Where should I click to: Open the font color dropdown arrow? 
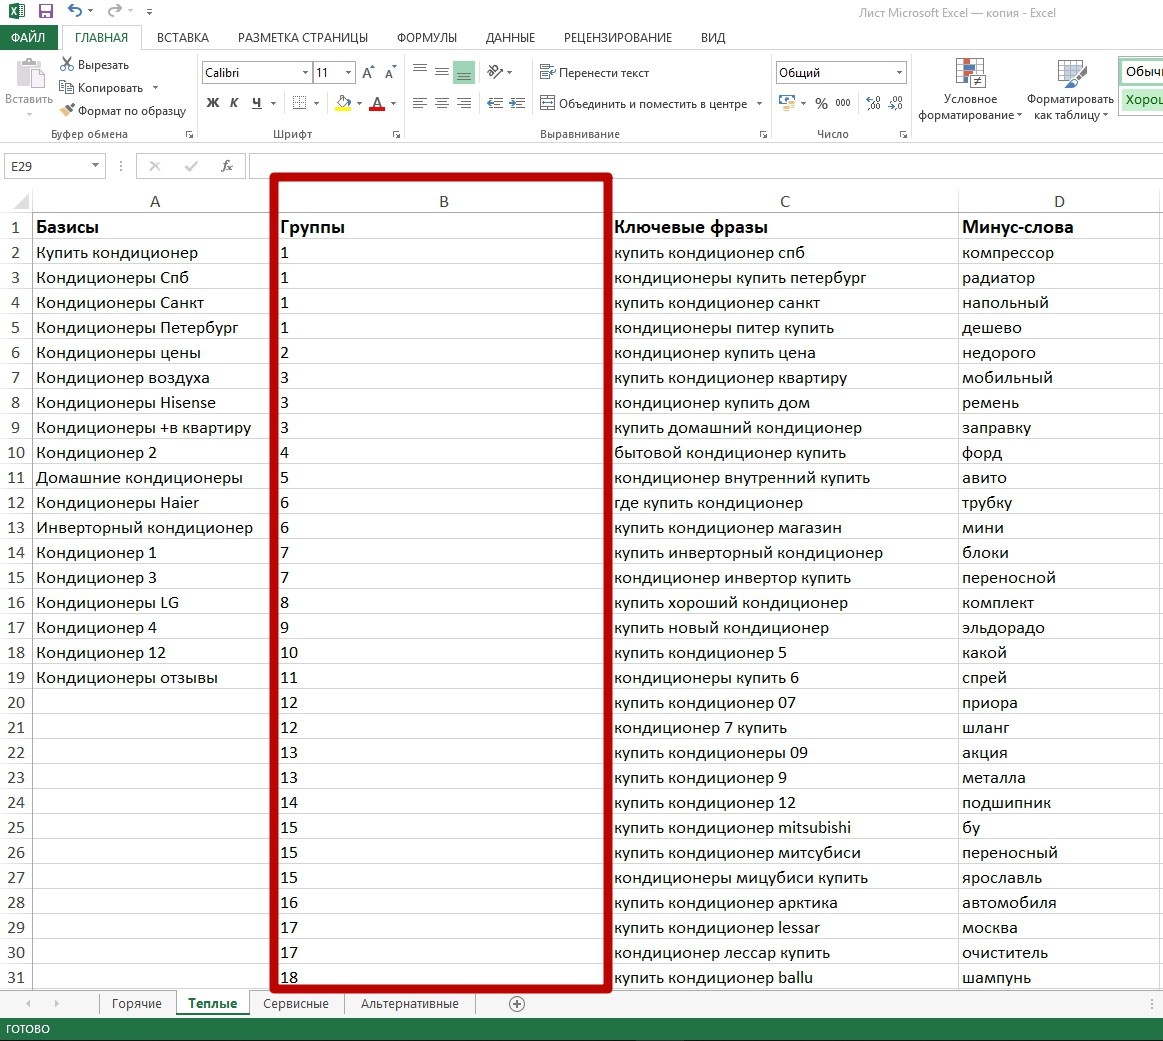(393, 103)
